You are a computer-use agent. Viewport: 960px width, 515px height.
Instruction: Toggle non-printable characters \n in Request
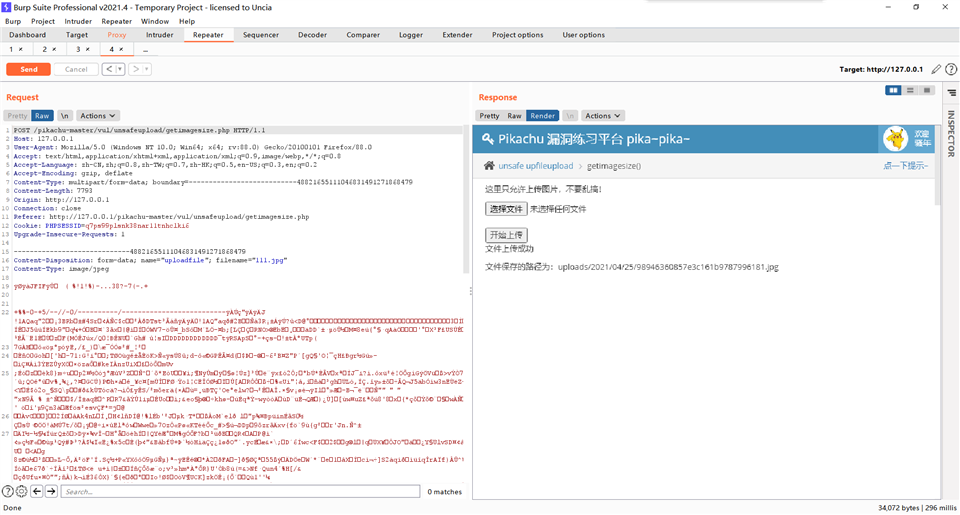coord(64,116)
